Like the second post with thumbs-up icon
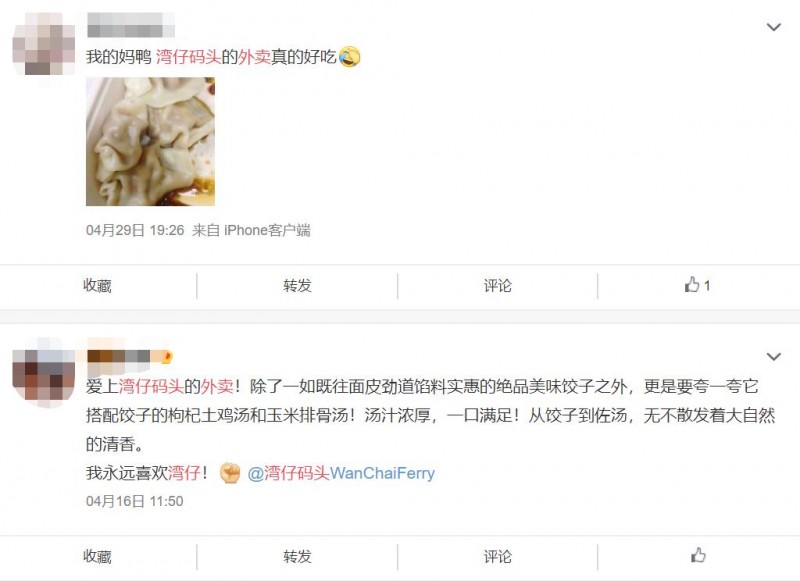Image resolution: width=800 pixels, height=581 pixels. 698,555
